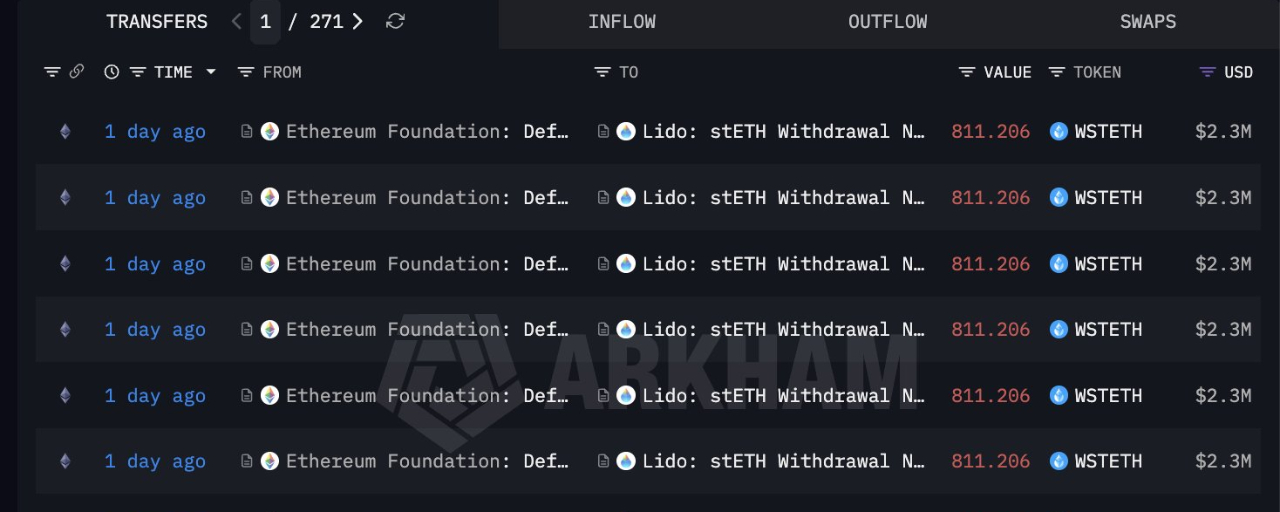Click the document icon before first Ethereum Foundation
The width and height of the screenshot is (1280, 512).
point(247,132)
